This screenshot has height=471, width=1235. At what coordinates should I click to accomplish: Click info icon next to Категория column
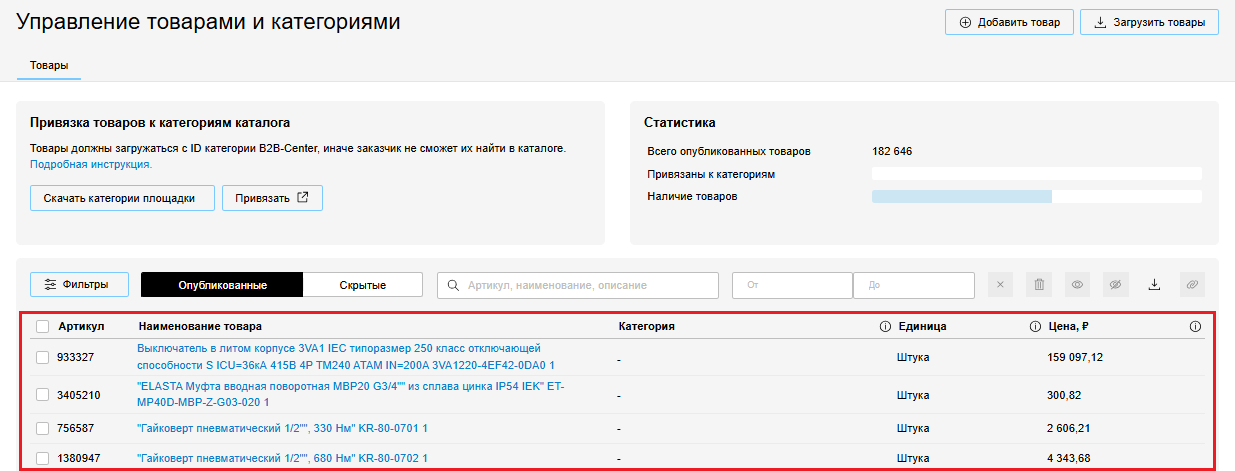tap(884, 326)
